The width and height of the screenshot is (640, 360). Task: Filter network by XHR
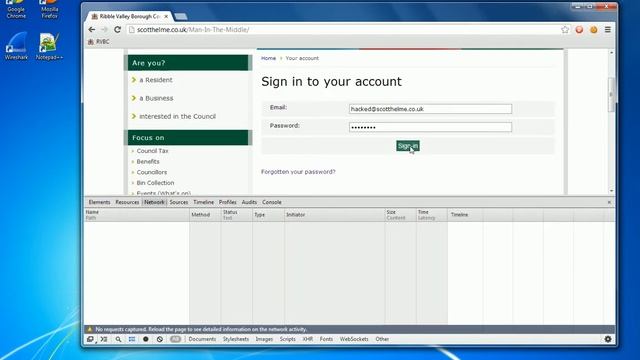308,339
